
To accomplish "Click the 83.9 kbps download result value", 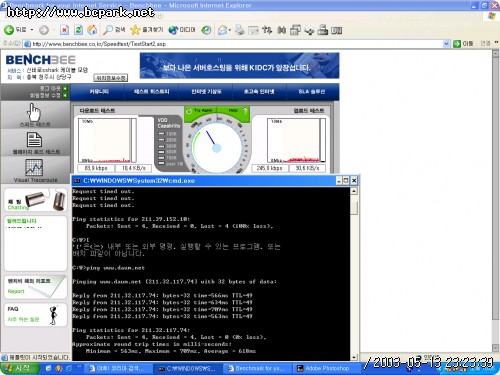I will point(96,168).
